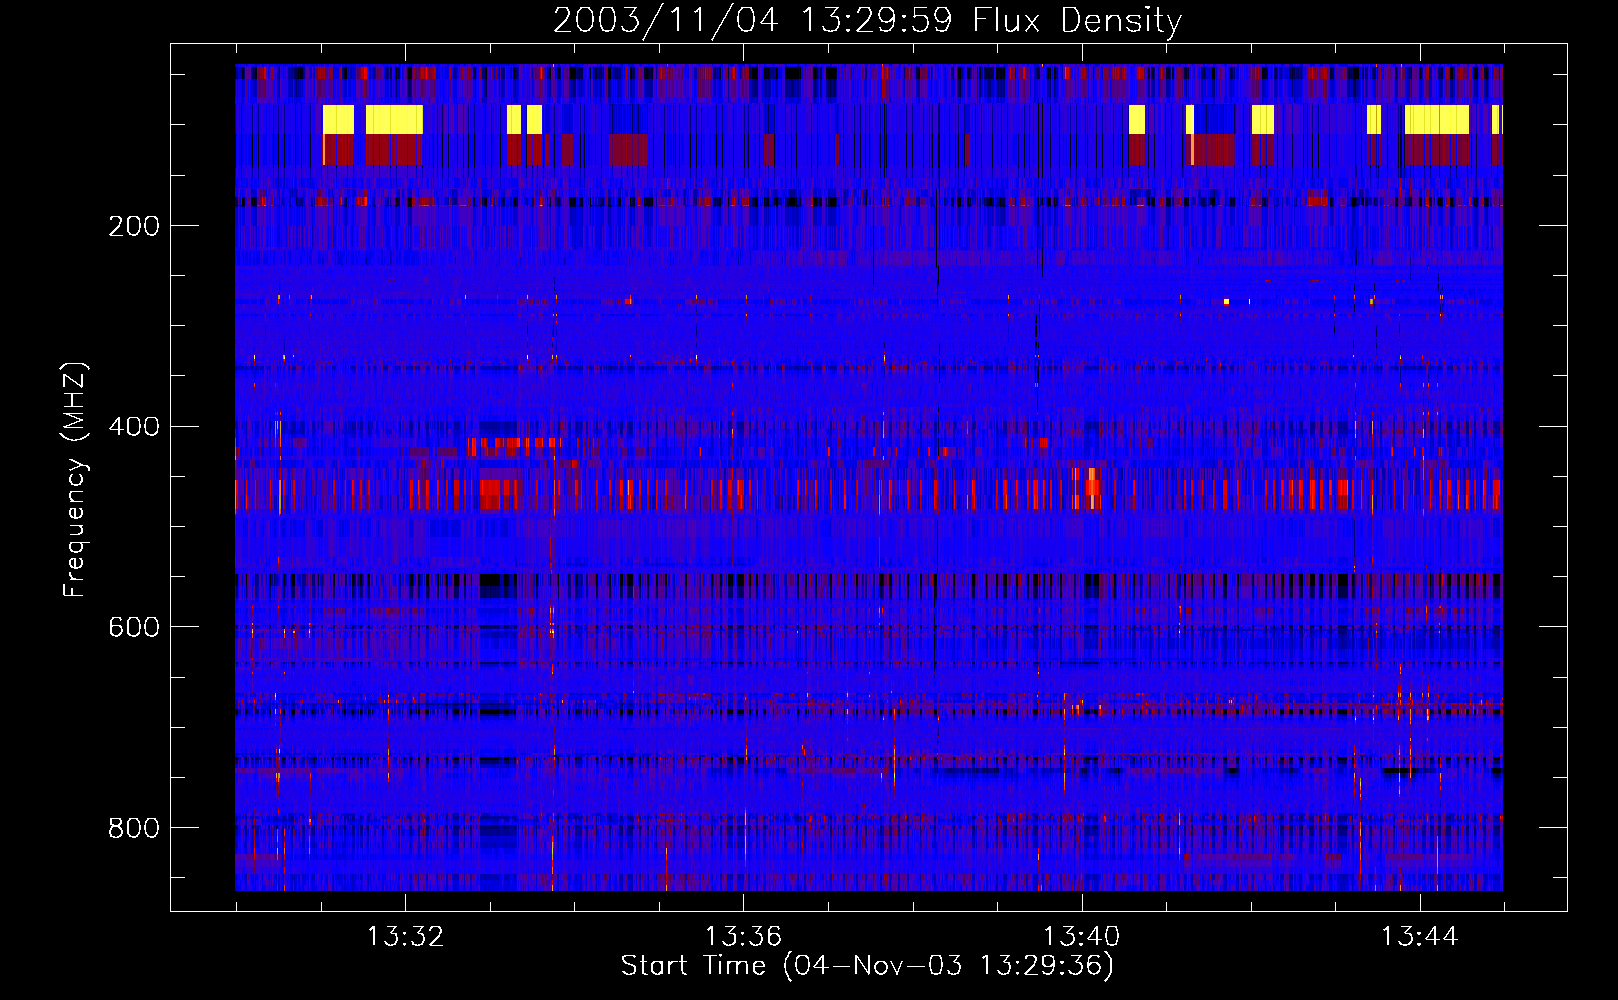The height and width of the screenshot is (1000, 1618).
Task: Click the 600 frequency tick label
Action: [x=134, y=627]
